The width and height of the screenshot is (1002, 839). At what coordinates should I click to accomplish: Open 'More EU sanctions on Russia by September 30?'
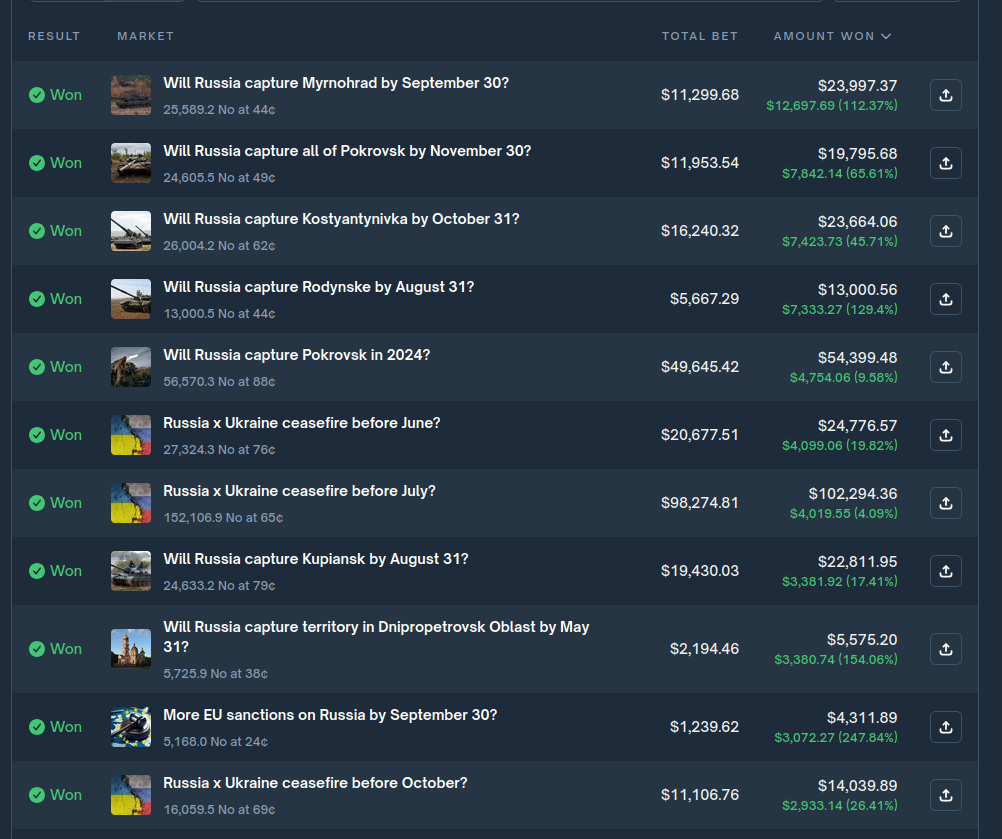point(330,715)
